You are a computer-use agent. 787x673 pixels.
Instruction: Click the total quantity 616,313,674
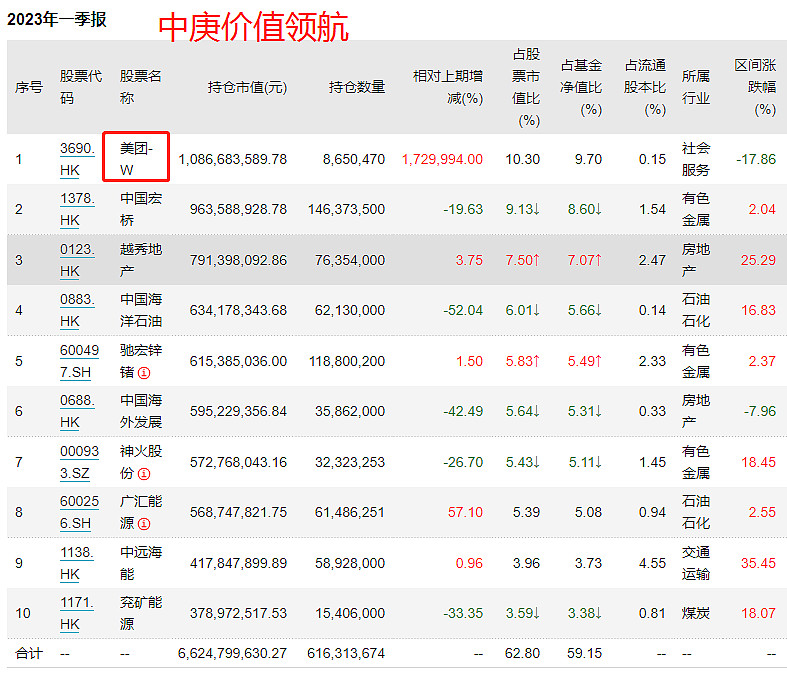pos(346,653)
